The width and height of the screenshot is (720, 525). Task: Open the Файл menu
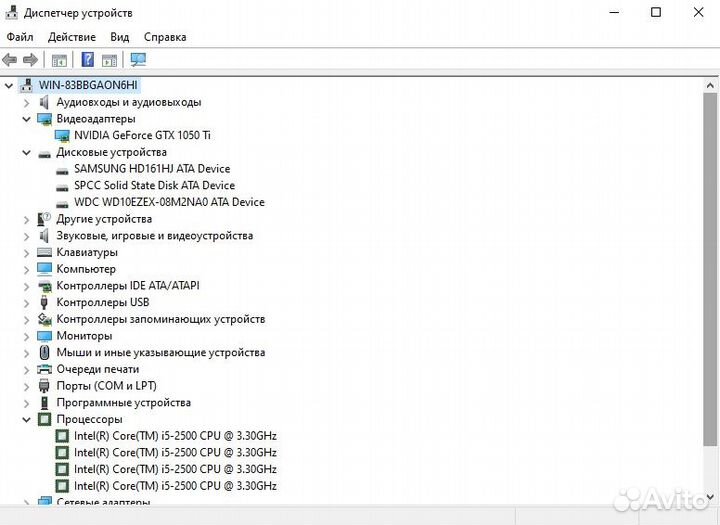(20, 37)
